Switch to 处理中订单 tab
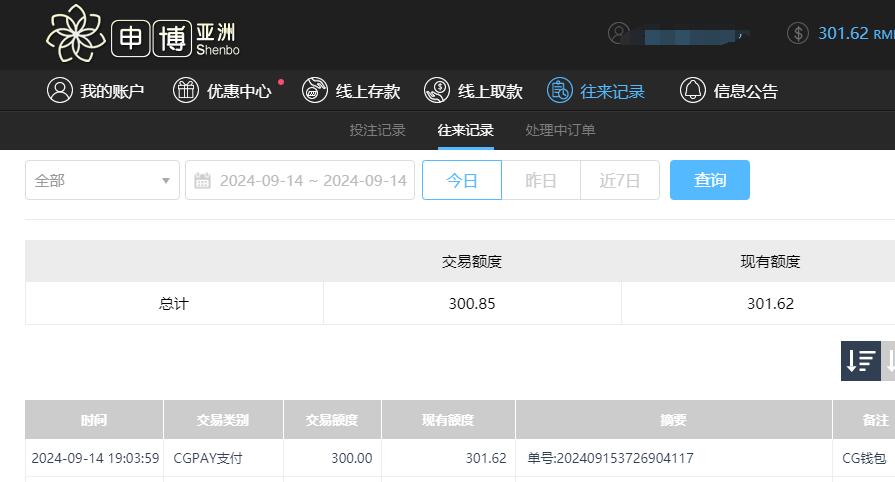 tap(561, 130)
